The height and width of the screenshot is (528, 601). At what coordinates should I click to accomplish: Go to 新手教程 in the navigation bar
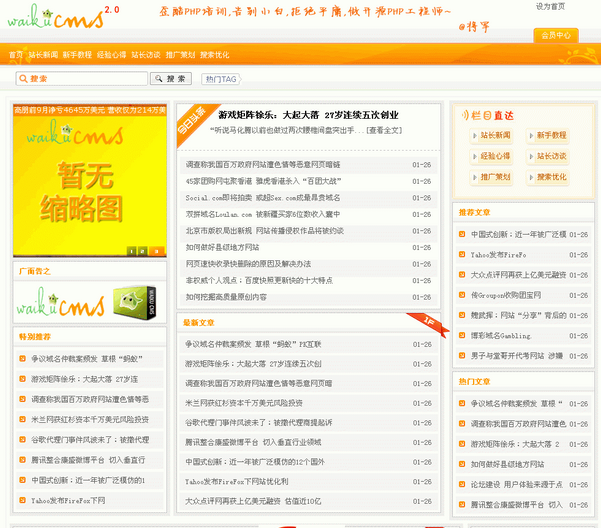[77, 55]
